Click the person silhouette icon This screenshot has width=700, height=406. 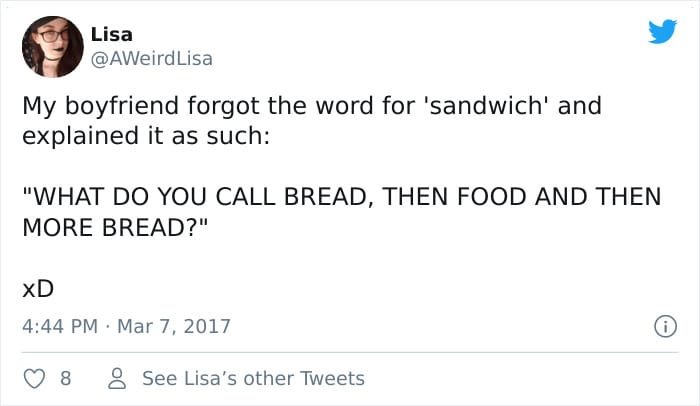[117, 378]
